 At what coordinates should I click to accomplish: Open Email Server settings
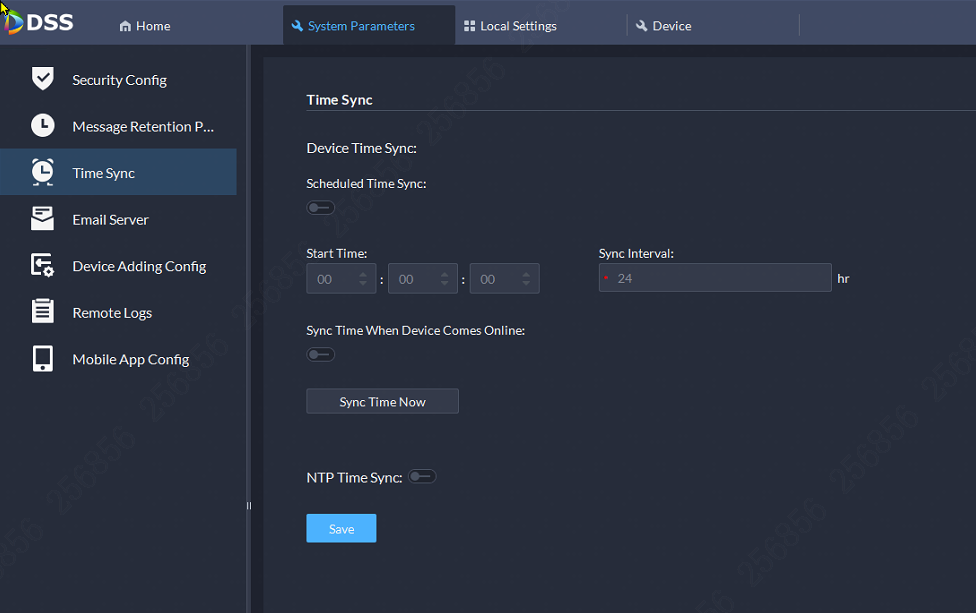tap(118, 219)
